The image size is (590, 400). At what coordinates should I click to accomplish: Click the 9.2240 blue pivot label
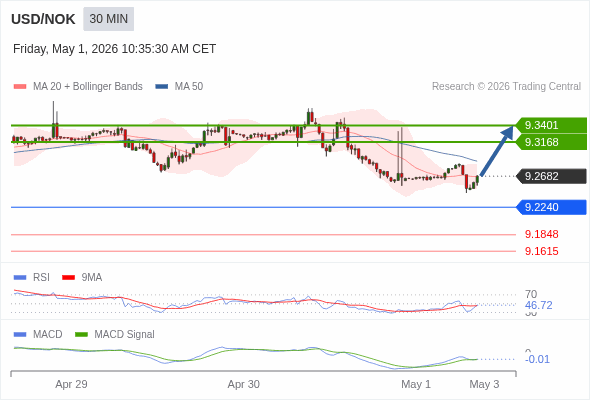(x=551, y=207)
